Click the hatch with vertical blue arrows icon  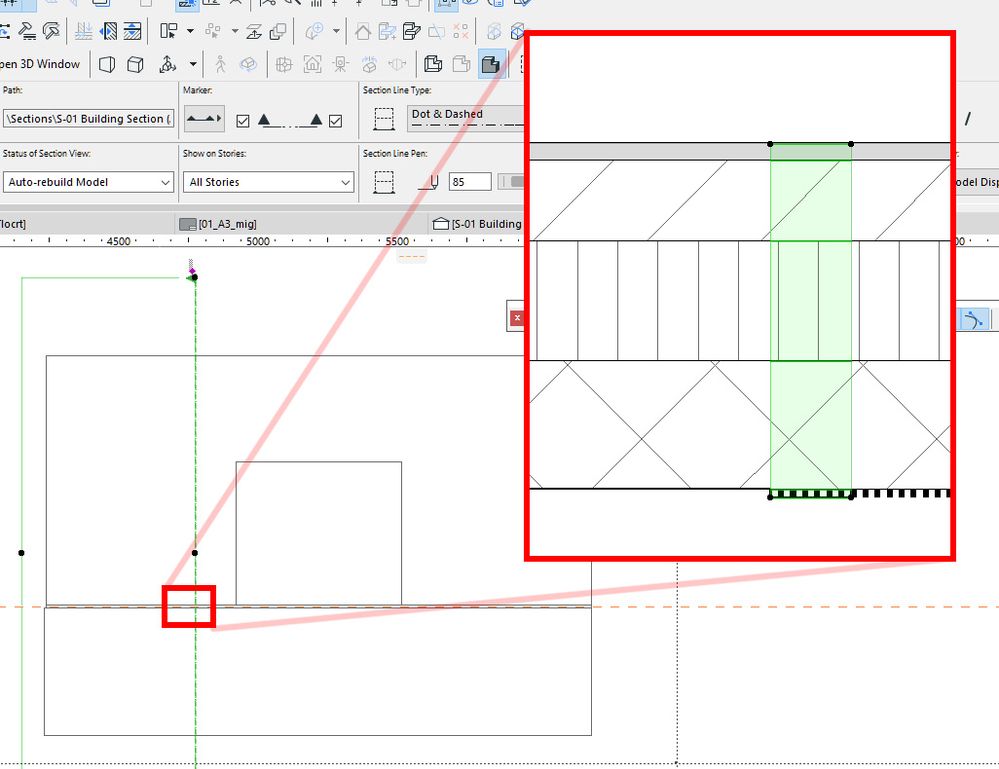pyautogui.click(x=132, y=31)
